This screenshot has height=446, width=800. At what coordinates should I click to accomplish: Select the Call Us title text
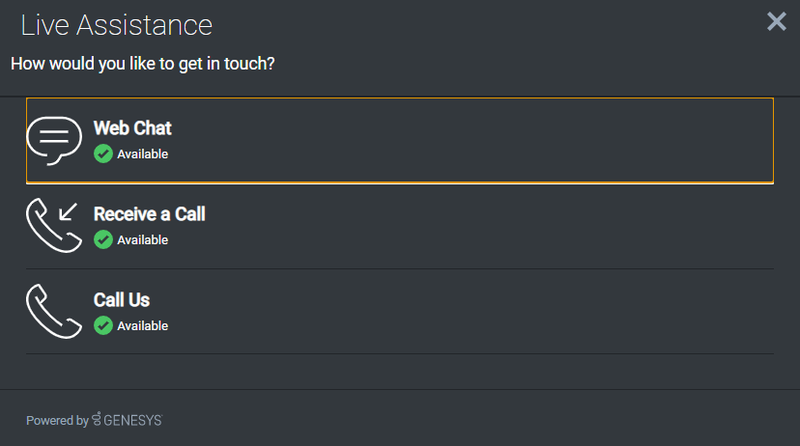121,300
